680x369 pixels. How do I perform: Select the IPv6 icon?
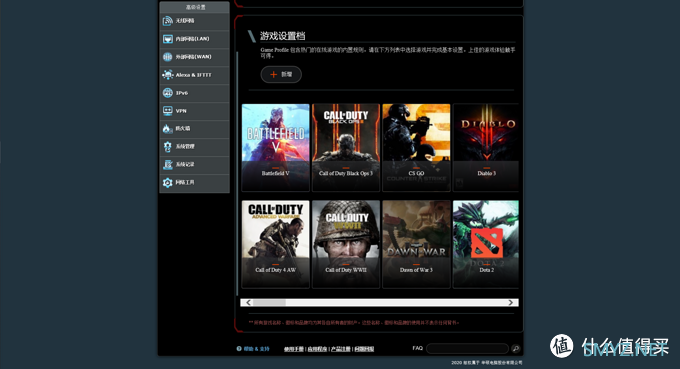[167, 93]
